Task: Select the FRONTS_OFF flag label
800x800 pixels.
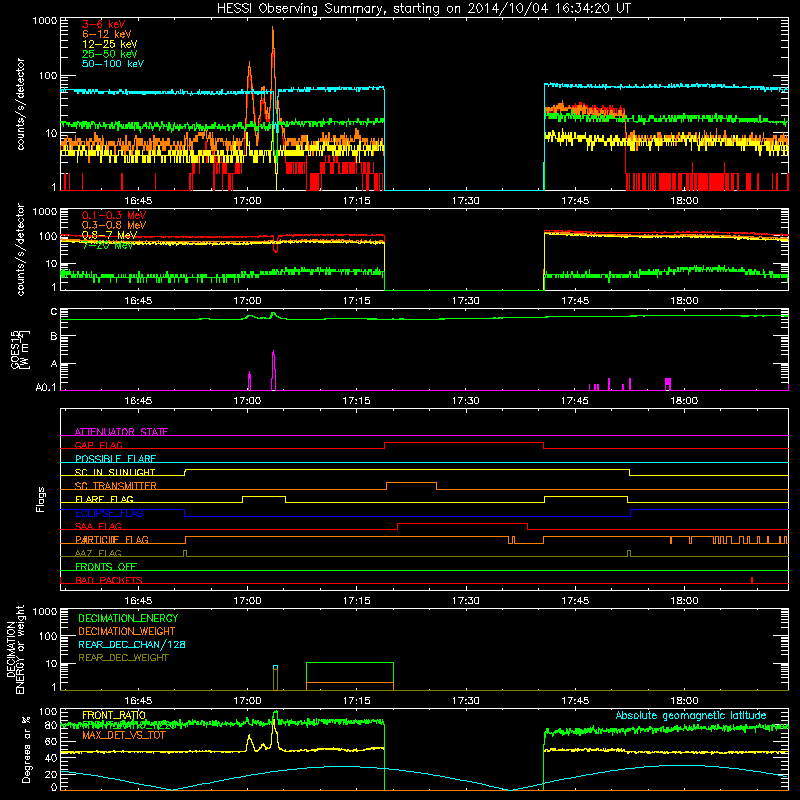Action: (106, 566)
